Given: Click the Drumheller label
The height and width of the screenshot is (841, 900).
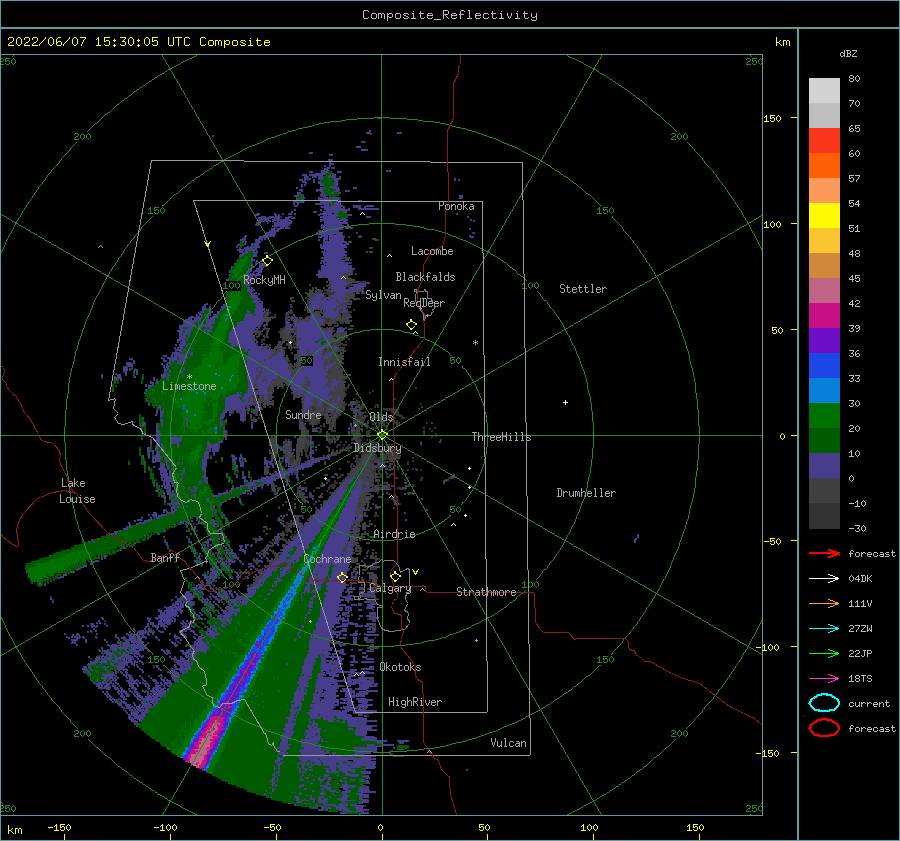Looking at the screenshot, I should (586, 493).
